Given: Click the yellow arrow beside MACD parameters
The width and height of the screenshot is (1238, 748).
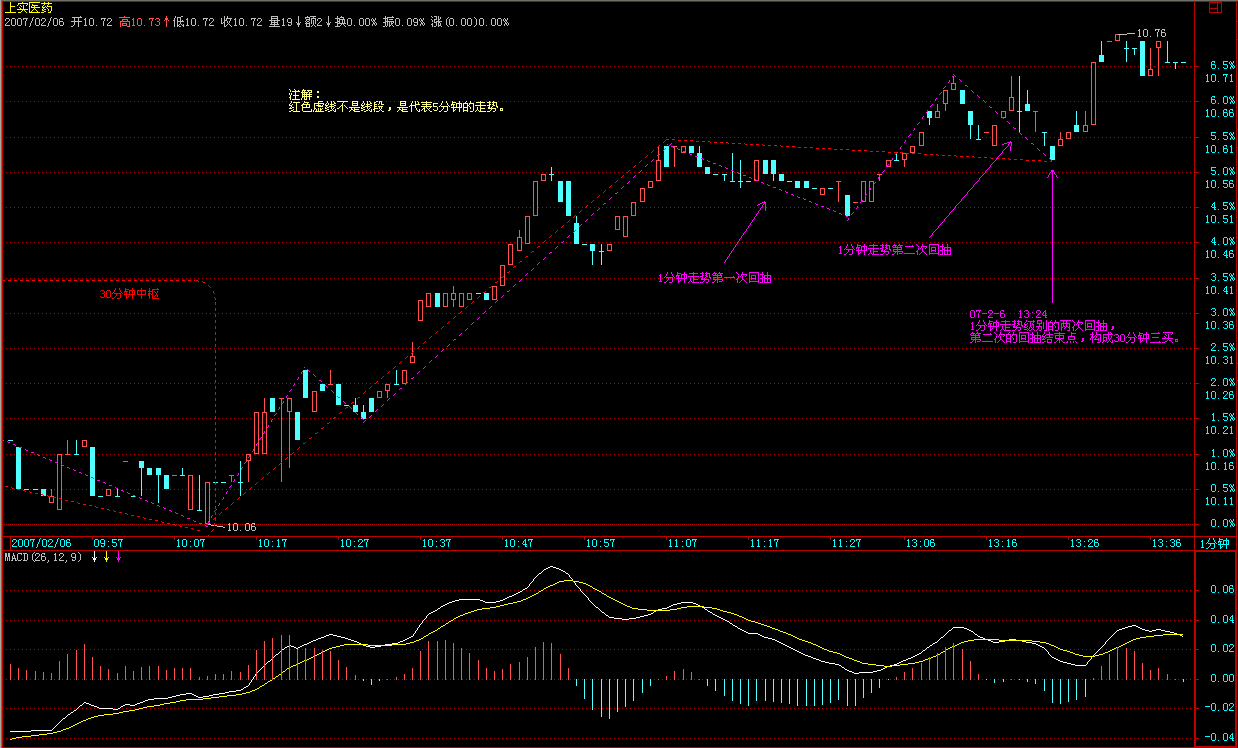Looking at the screenshot, I should click(106, 557).
